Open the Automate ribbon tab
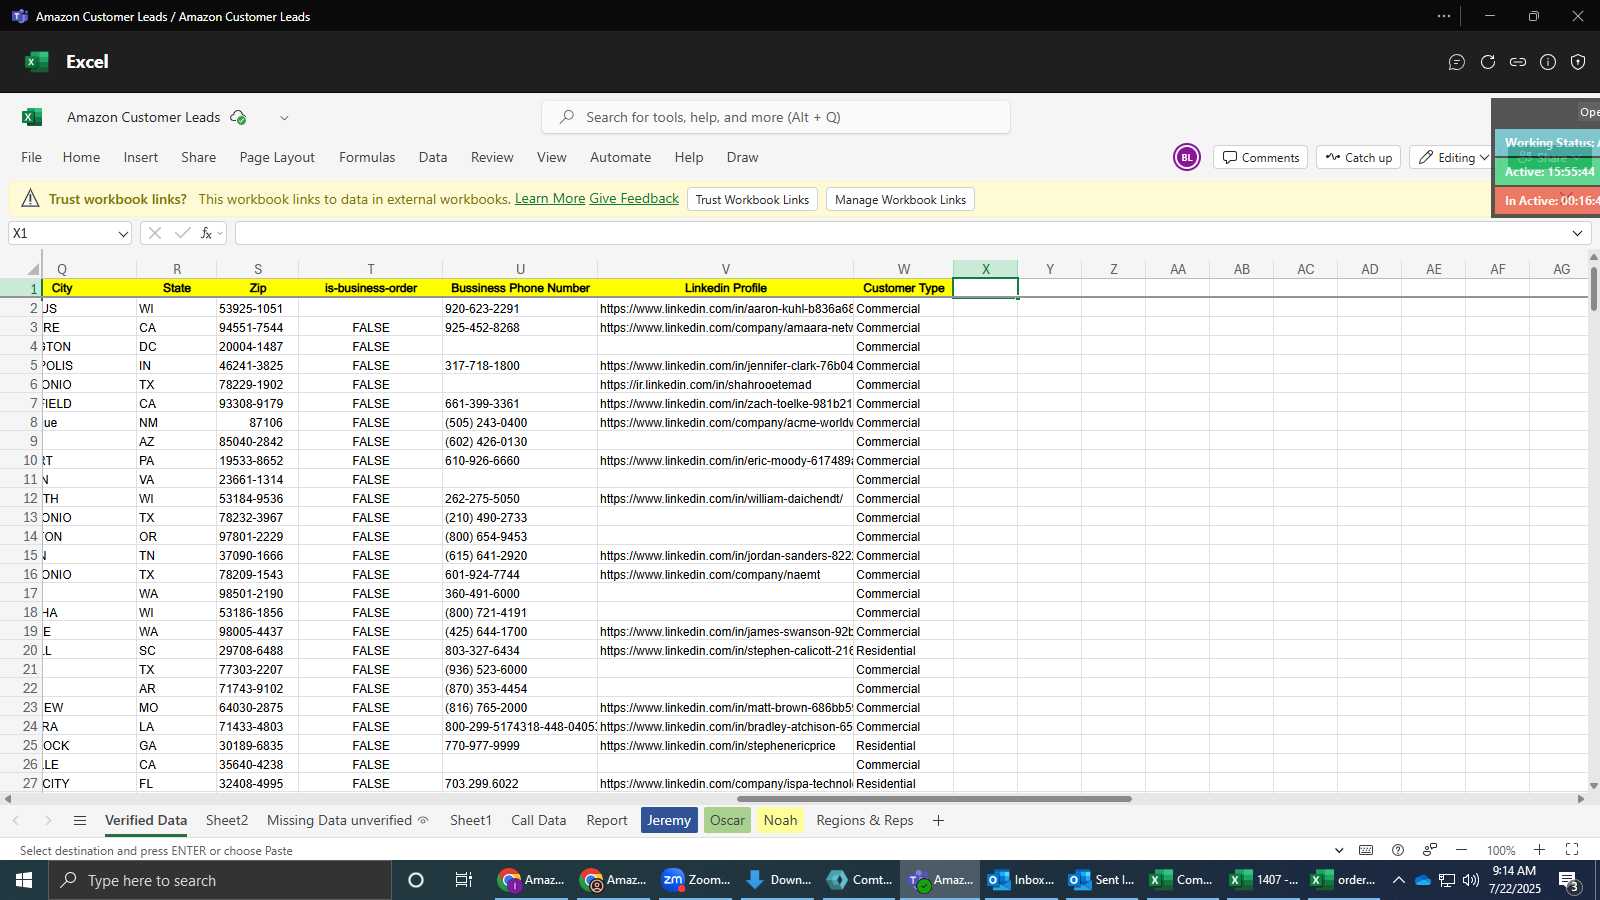 click(x=620, y=157)
